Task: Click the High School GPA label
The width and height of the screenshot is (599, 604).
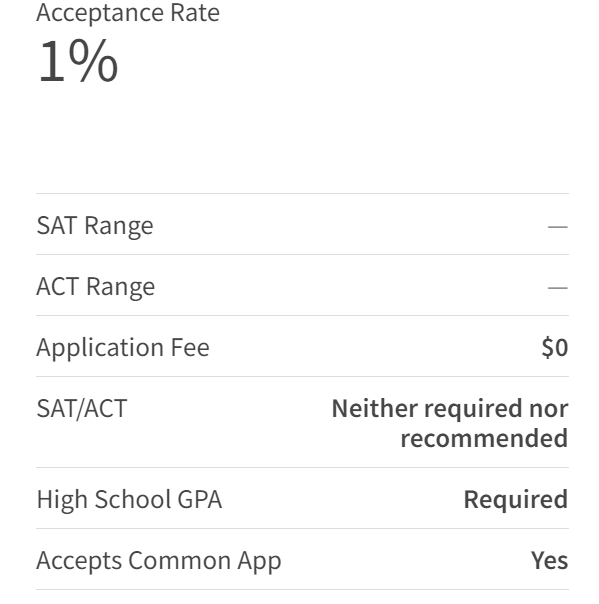Action: 129,500
